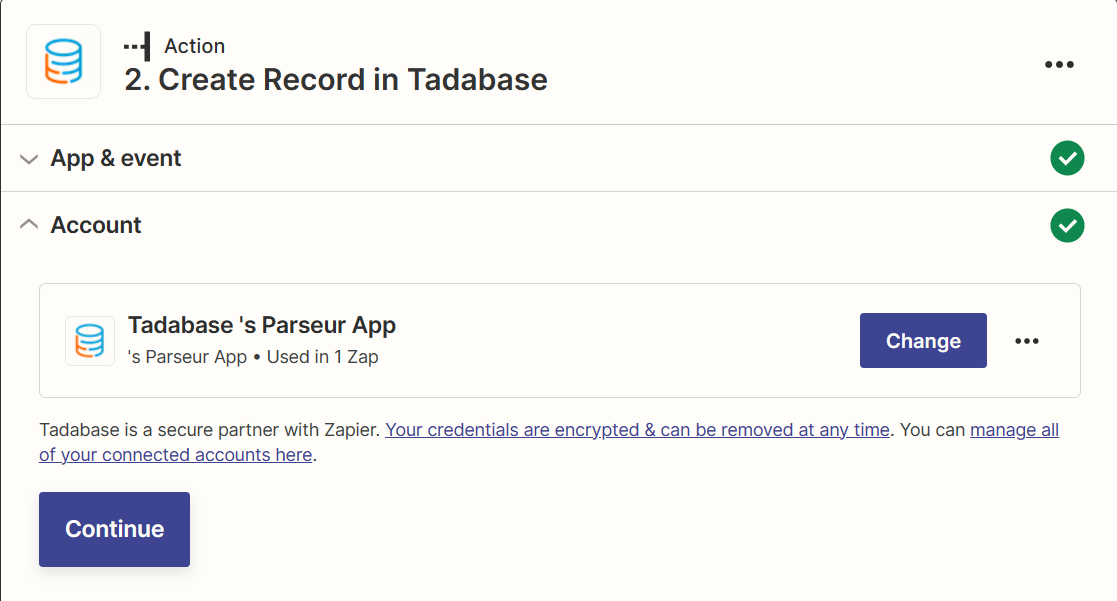
Task: Open the credentials encryption information link
Action: click(638, 429)
